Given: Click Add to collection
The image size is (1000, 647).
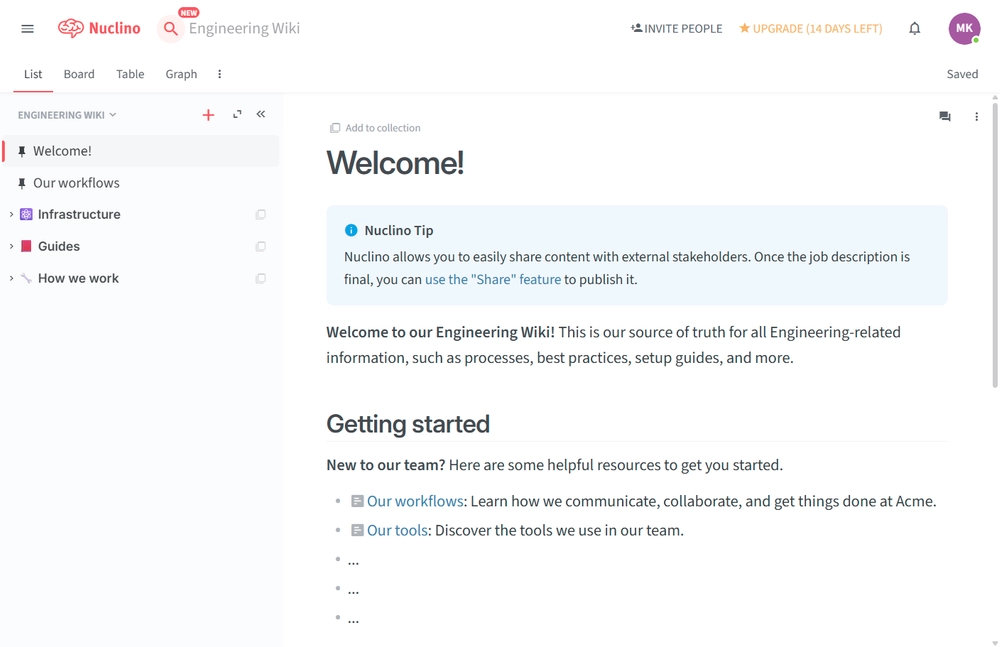Looking at the screenshot, I should click(x=375, y=128).
